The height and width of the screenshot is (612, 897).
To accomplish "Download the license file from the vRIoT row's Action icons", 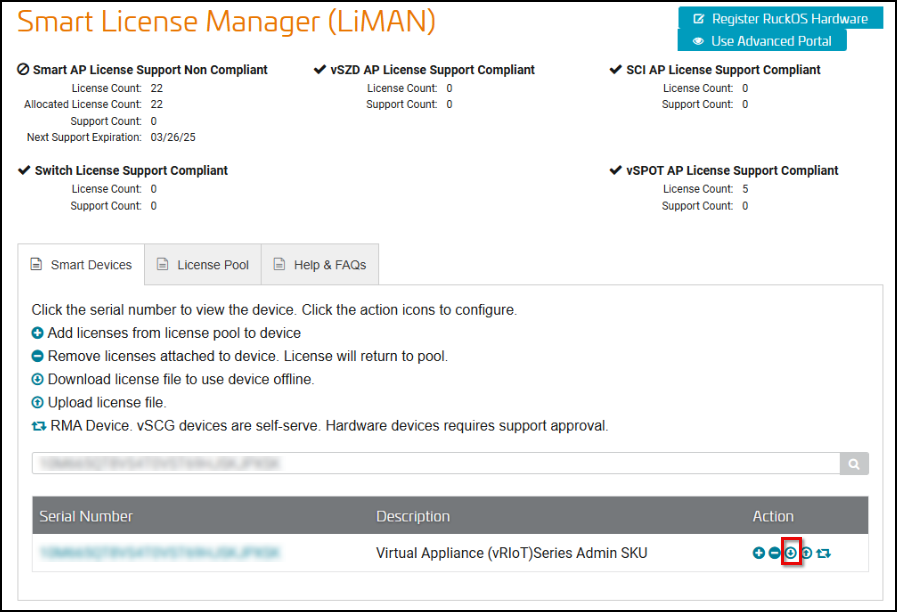I will 790,553.
